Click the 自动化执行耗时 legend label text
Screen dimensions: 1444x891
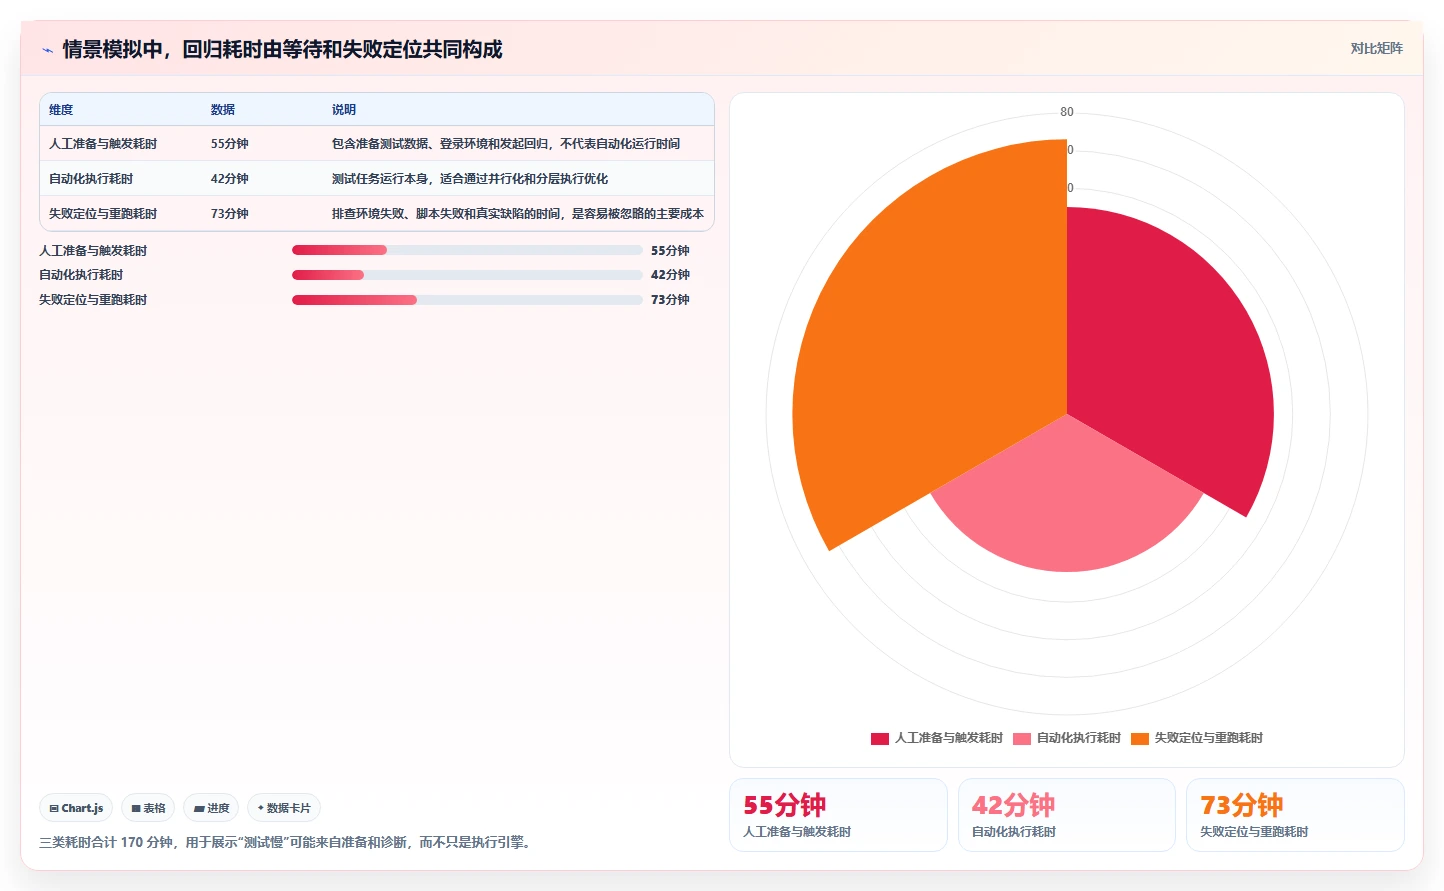point(1079,738)
